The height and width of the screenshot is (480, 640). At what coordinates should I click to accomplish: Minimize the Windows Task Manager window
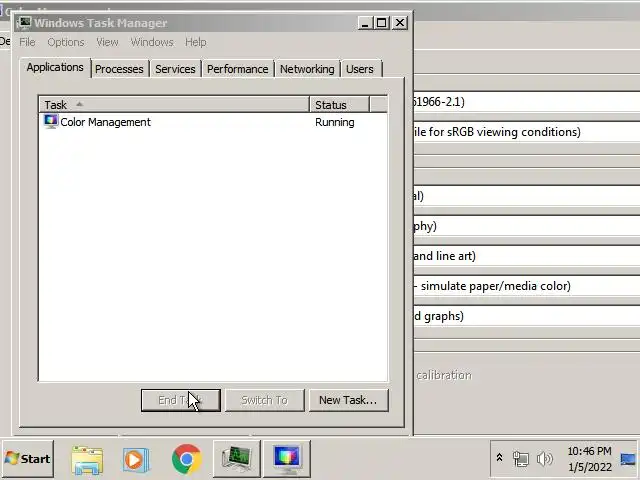click(364, 23)
